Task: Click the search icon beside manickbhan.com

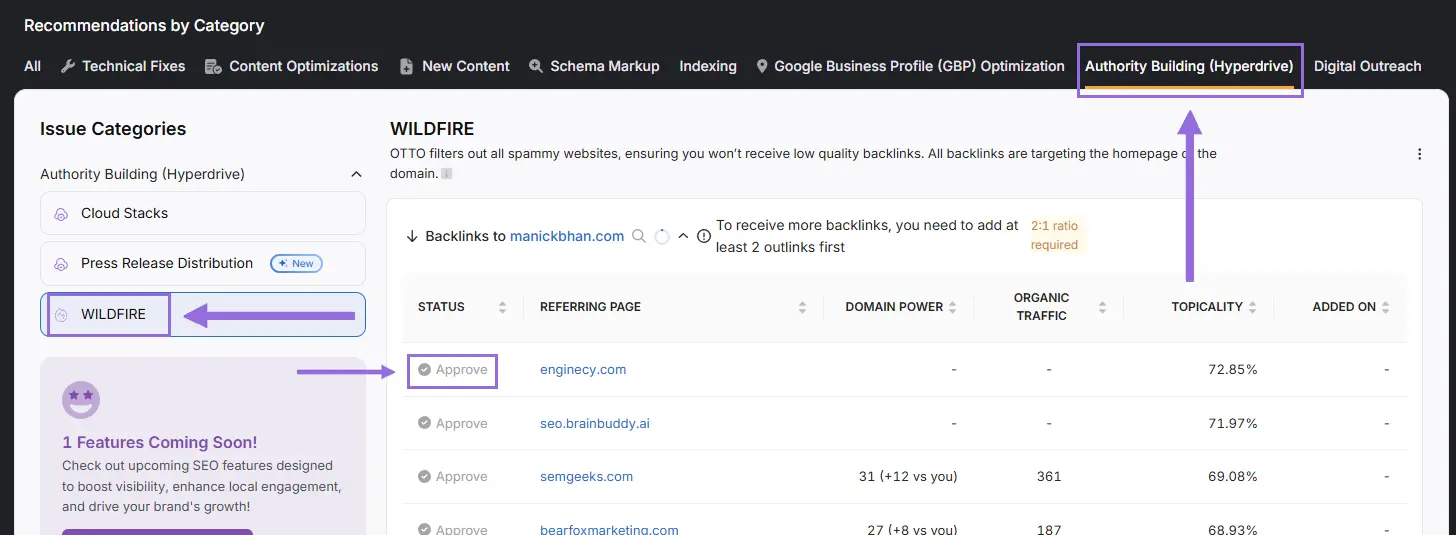Action: click(639, 237)
